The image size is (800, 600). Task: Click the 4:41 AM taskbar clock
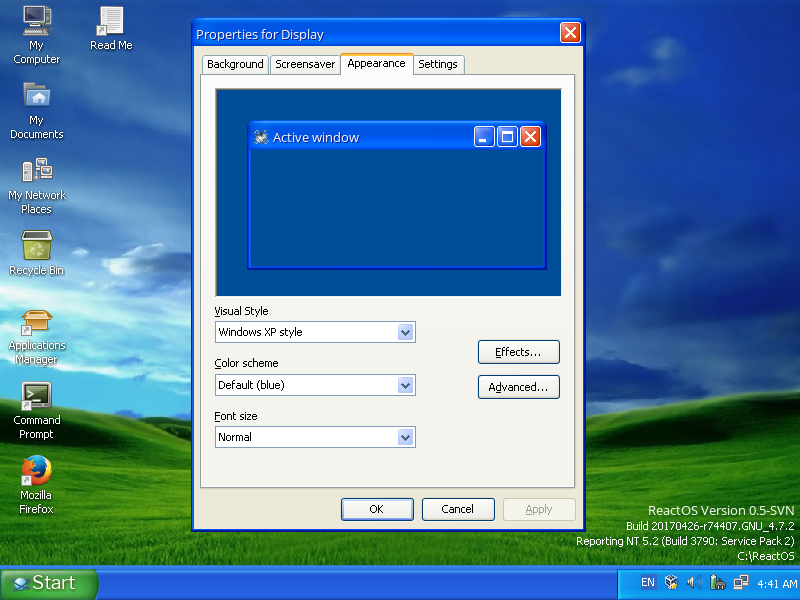pos(777,583)
